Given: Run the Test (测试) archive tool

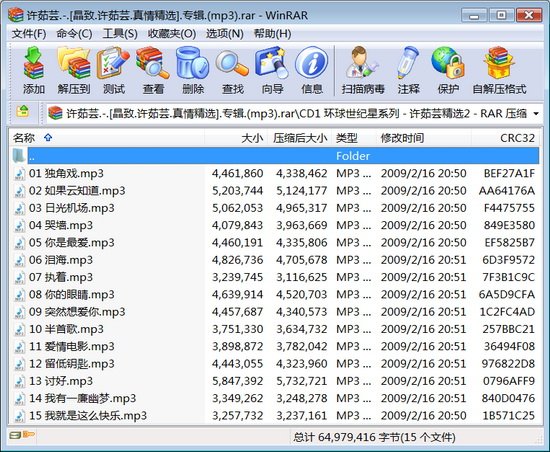Looking at the screenshot, I should (114, 70).
